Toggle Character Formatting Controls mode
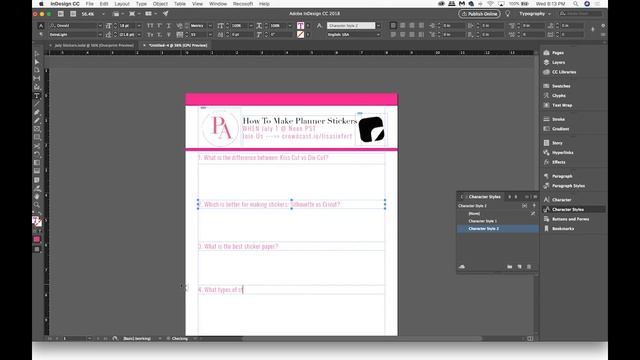The image size is (640, 360). pyautogui.click(x=41, y=26)
